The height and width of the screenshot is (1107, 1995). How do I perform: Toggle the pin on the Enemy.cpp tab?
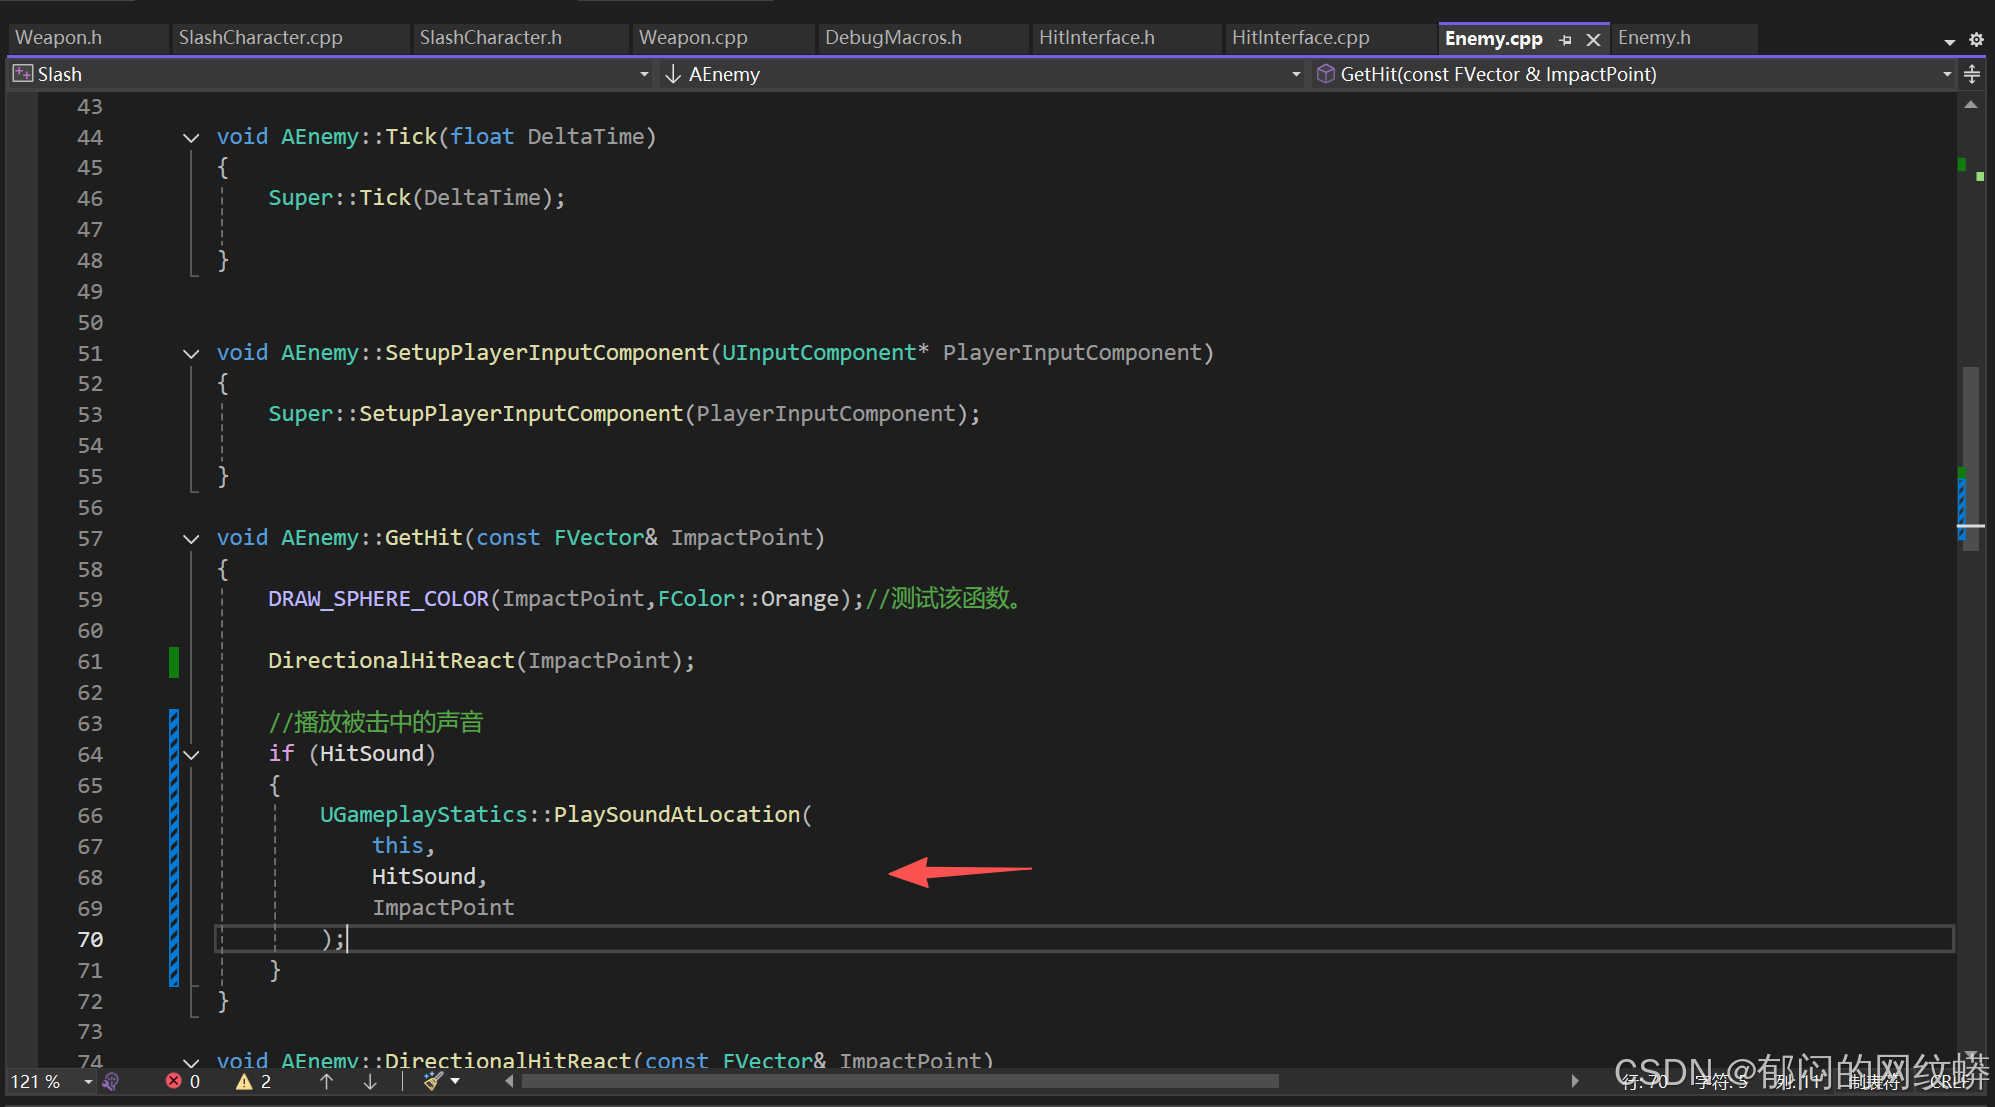tap(1566, 40)
